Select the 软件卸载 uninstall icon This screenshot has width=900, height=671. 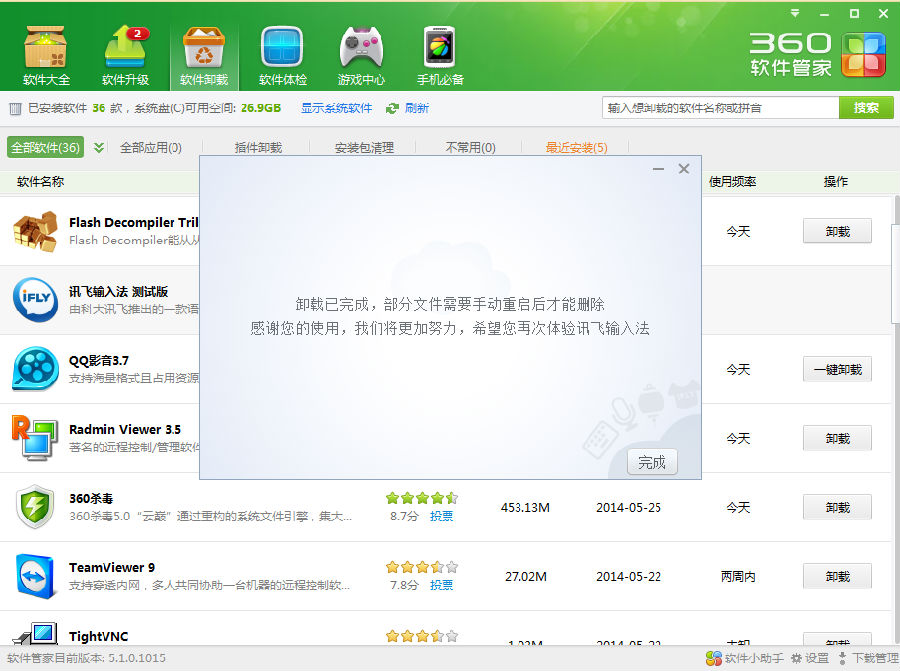tap(204, 55)
